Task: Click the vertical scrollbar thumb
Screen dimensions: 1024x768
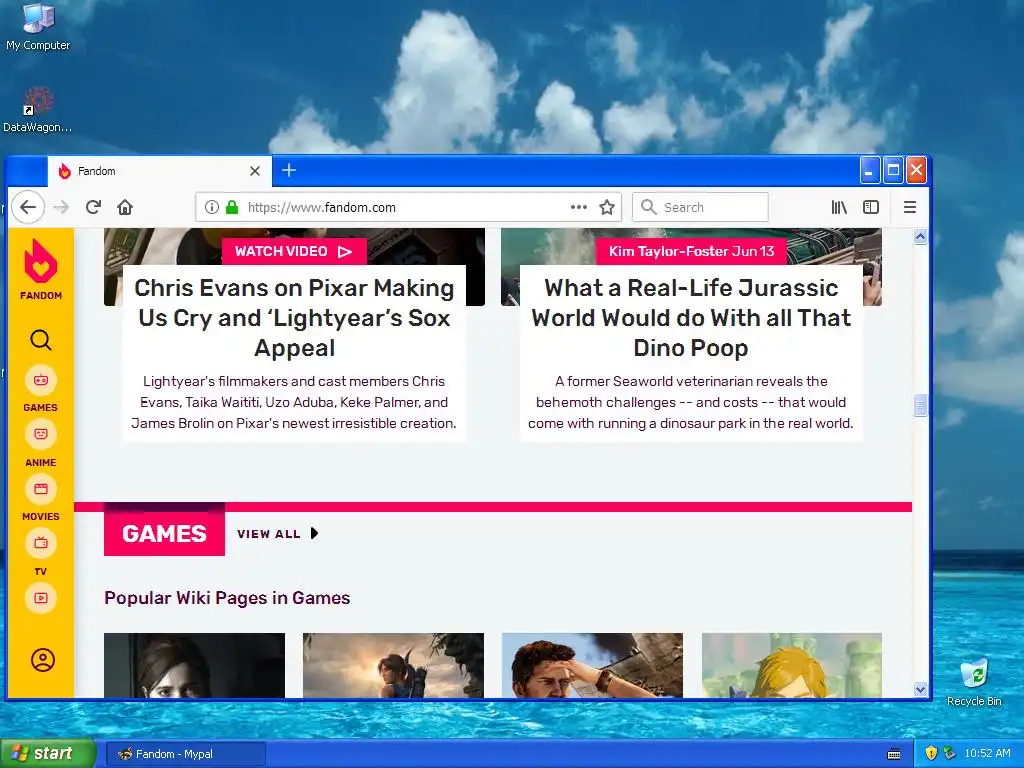Action: point(920,405)
